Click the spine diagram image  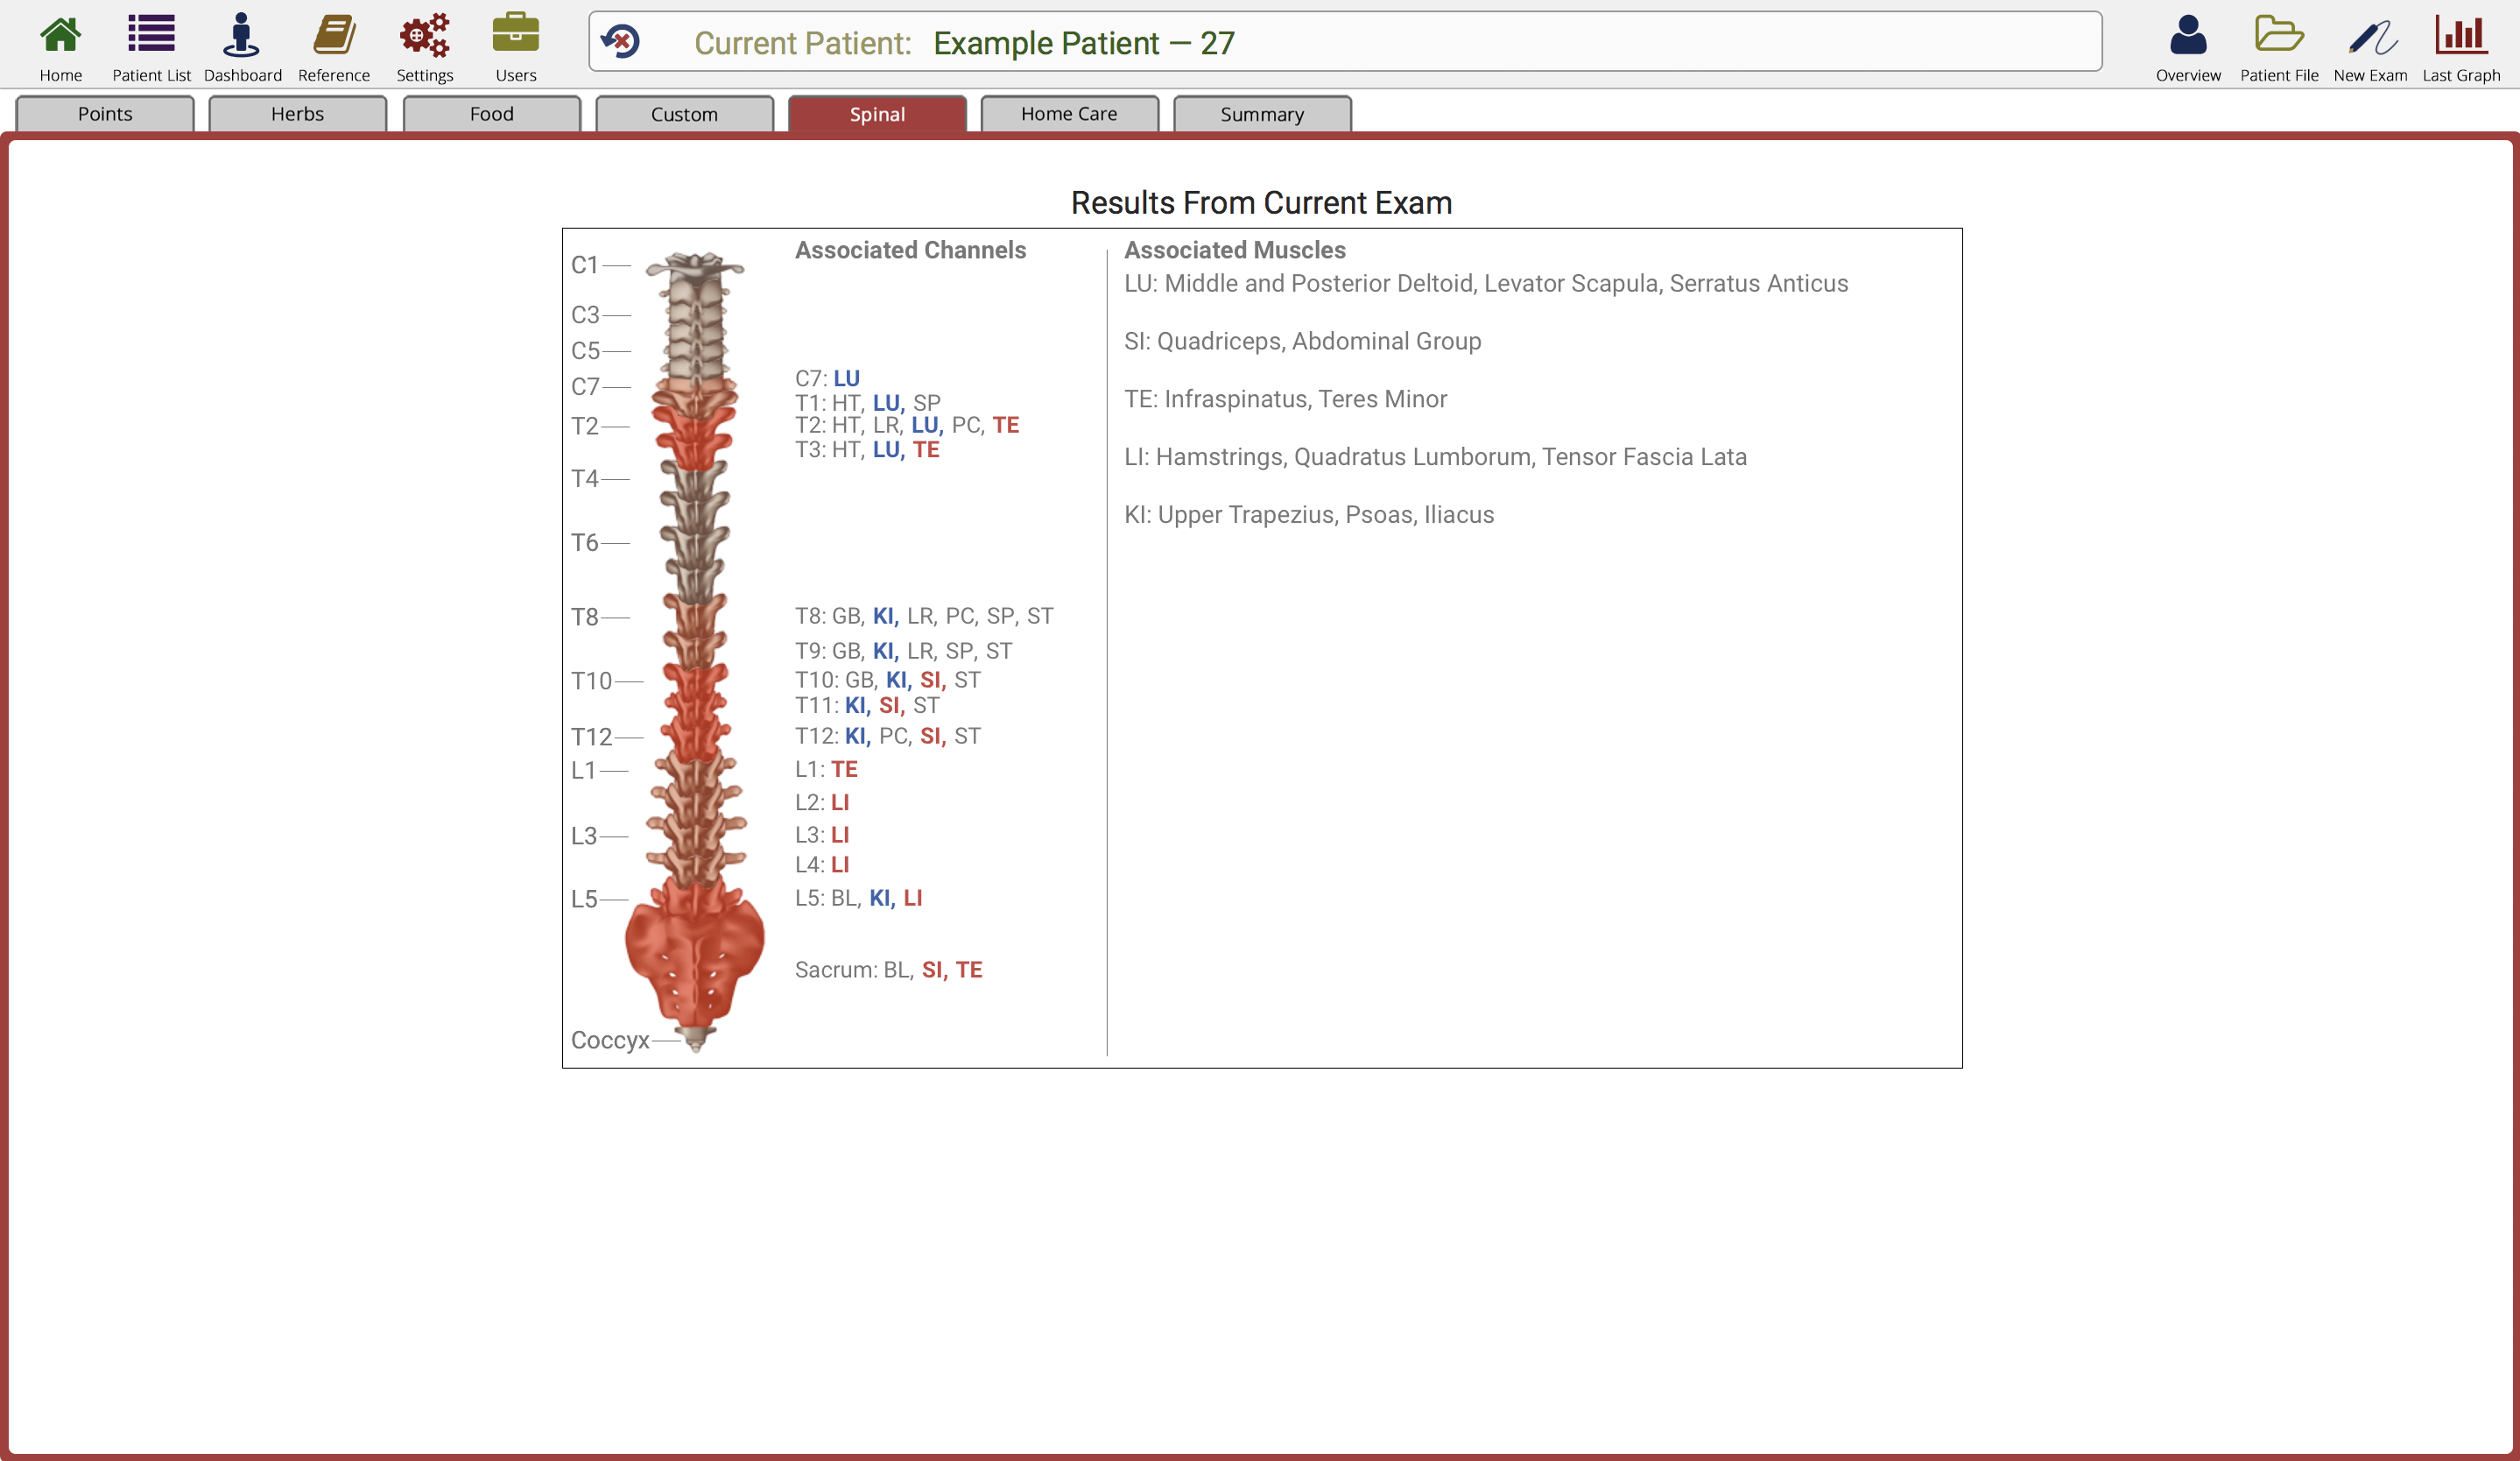695,652
